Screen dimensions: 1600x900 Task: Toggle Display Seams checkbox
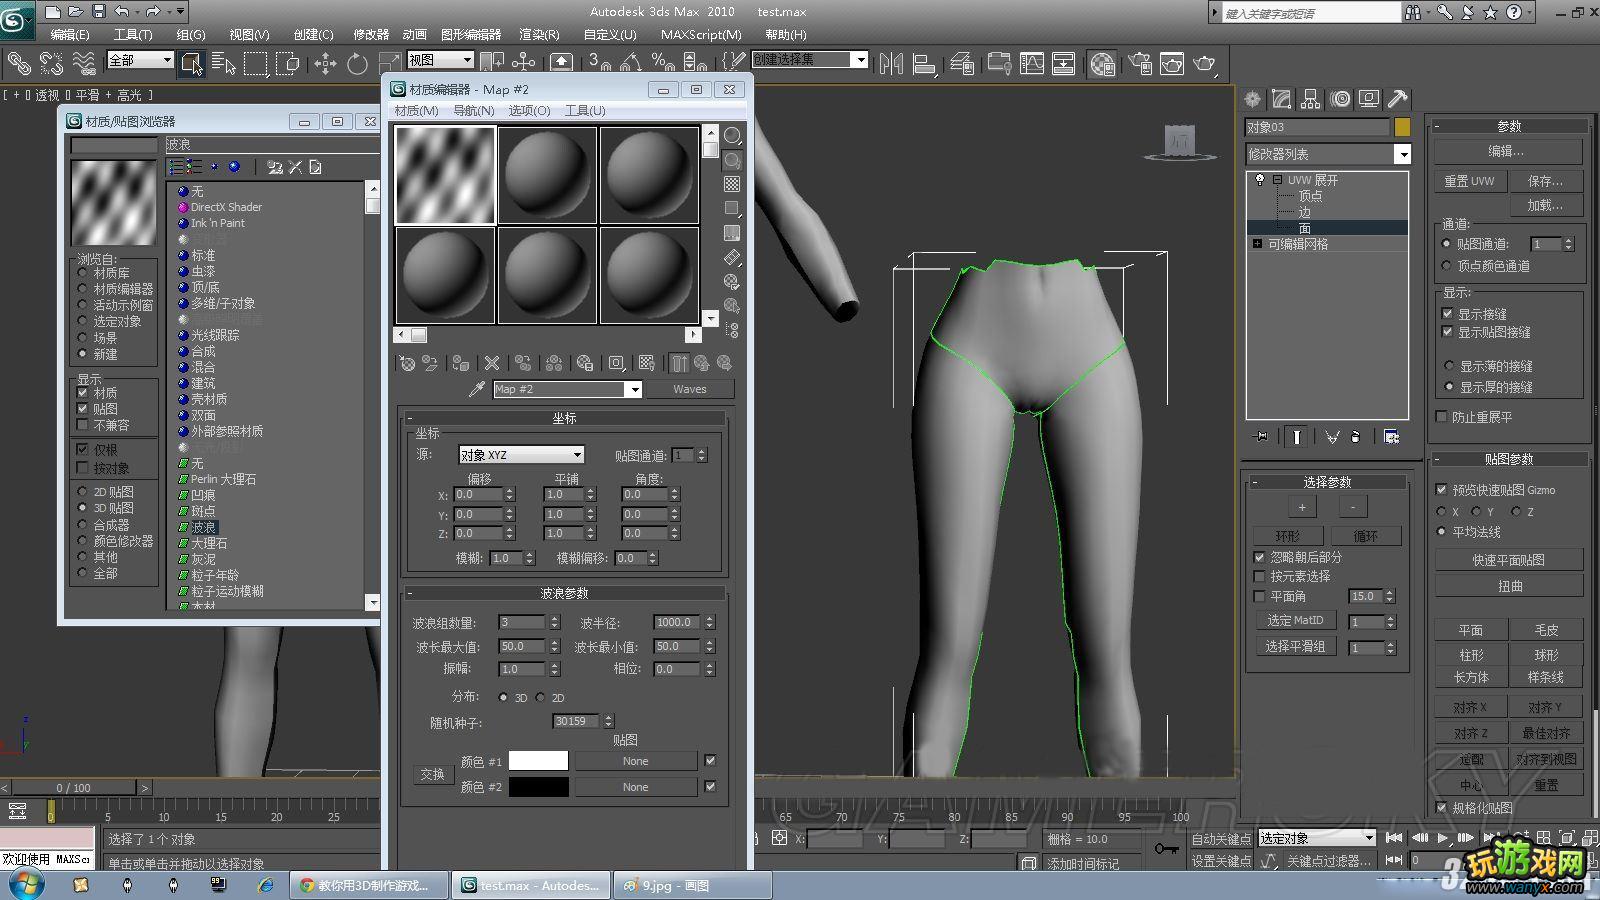pyautogui.click(x=1447, y=313)
